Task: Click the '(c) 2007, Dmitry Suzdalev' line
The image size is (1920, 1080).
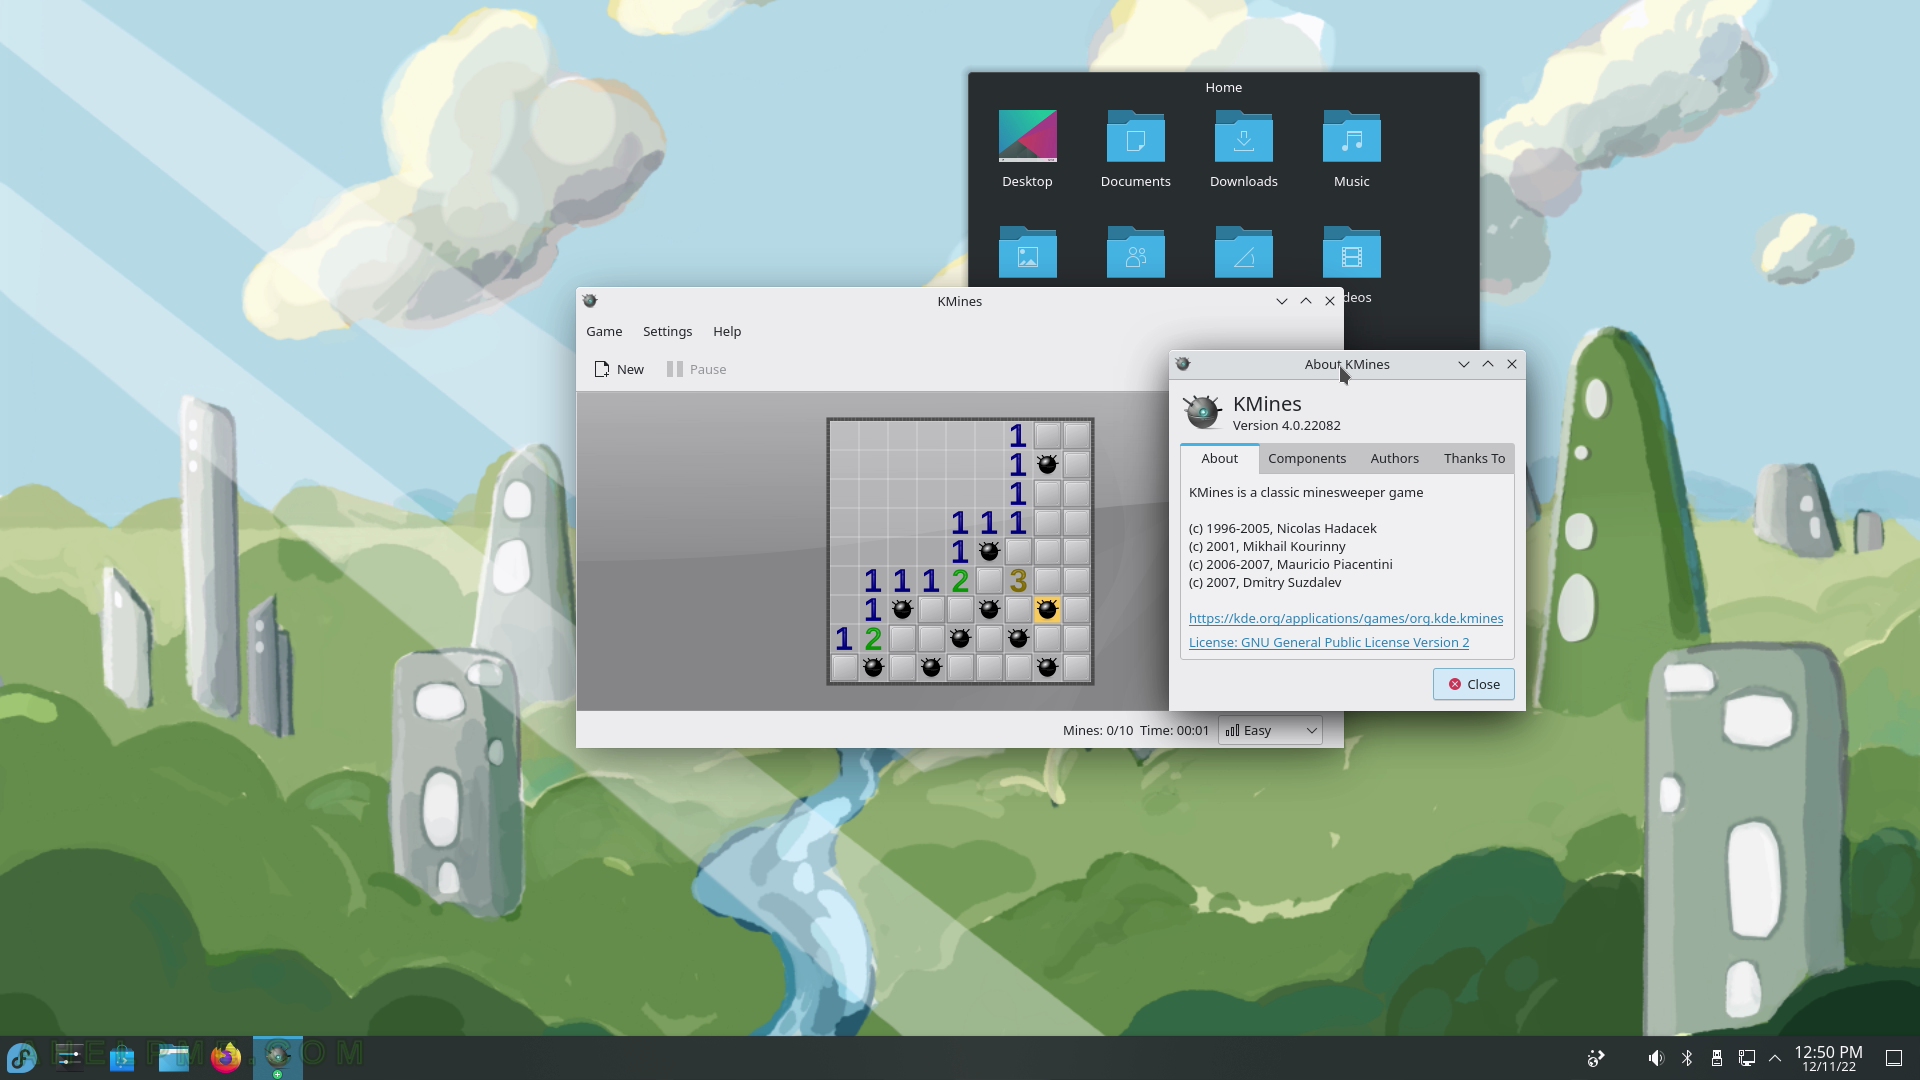Action: 1265,582
